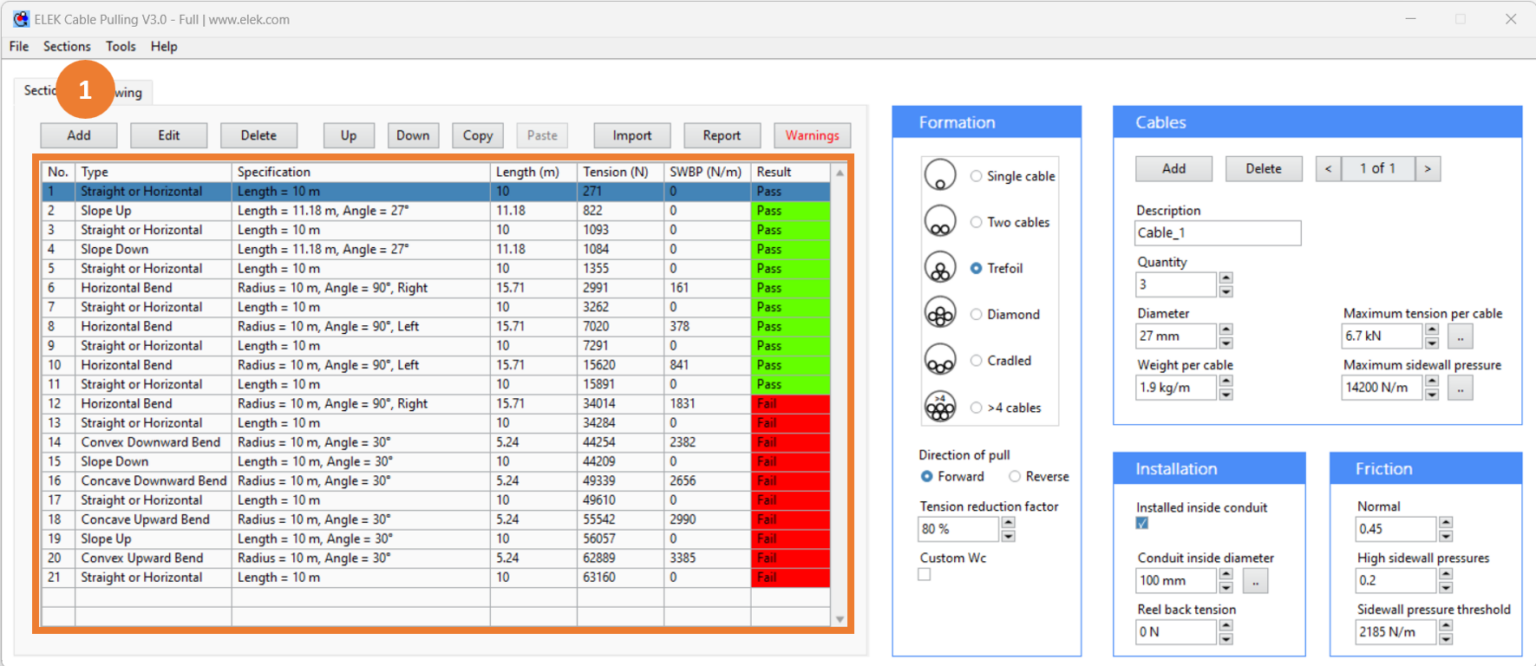Viewport: 1536px width, 666px height.
Task: Select the Cradled formation icon
Action: 940,359
